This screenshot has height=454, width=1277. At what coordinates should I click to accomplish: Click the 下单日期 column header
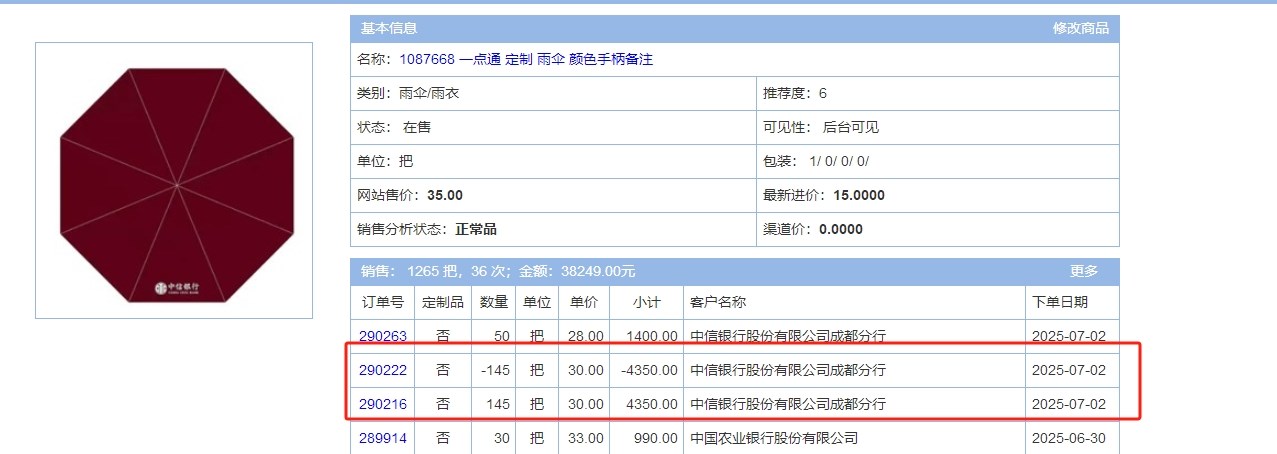[1072, 302]
